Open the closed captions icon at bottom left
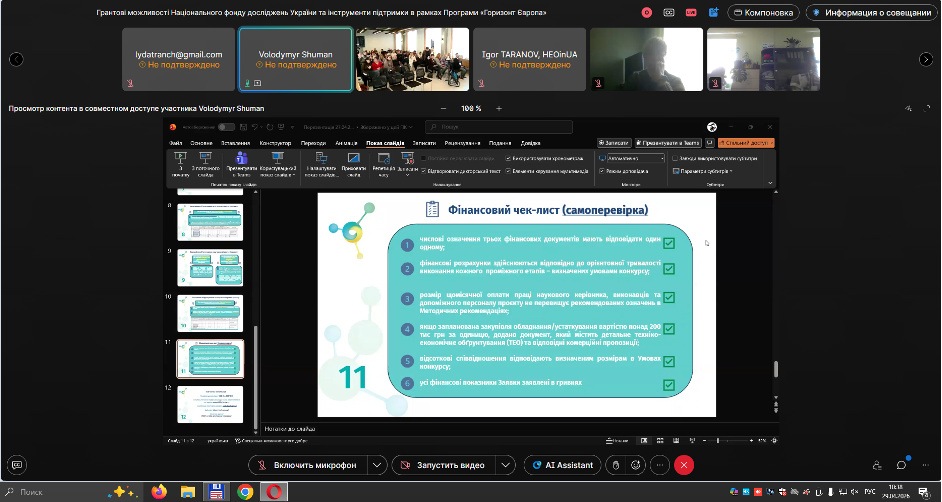Viewport: 942px width, 502px height. [17, 465]
